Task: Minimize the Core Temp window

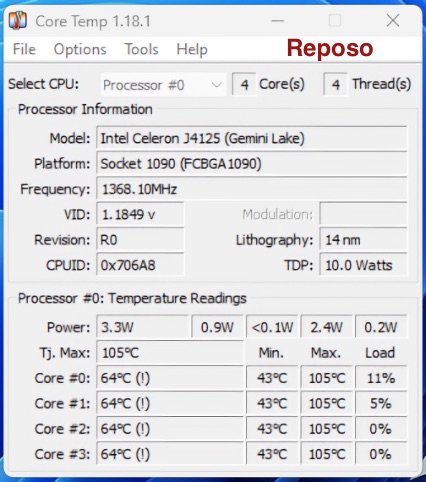Action: [x=277, y=21]
